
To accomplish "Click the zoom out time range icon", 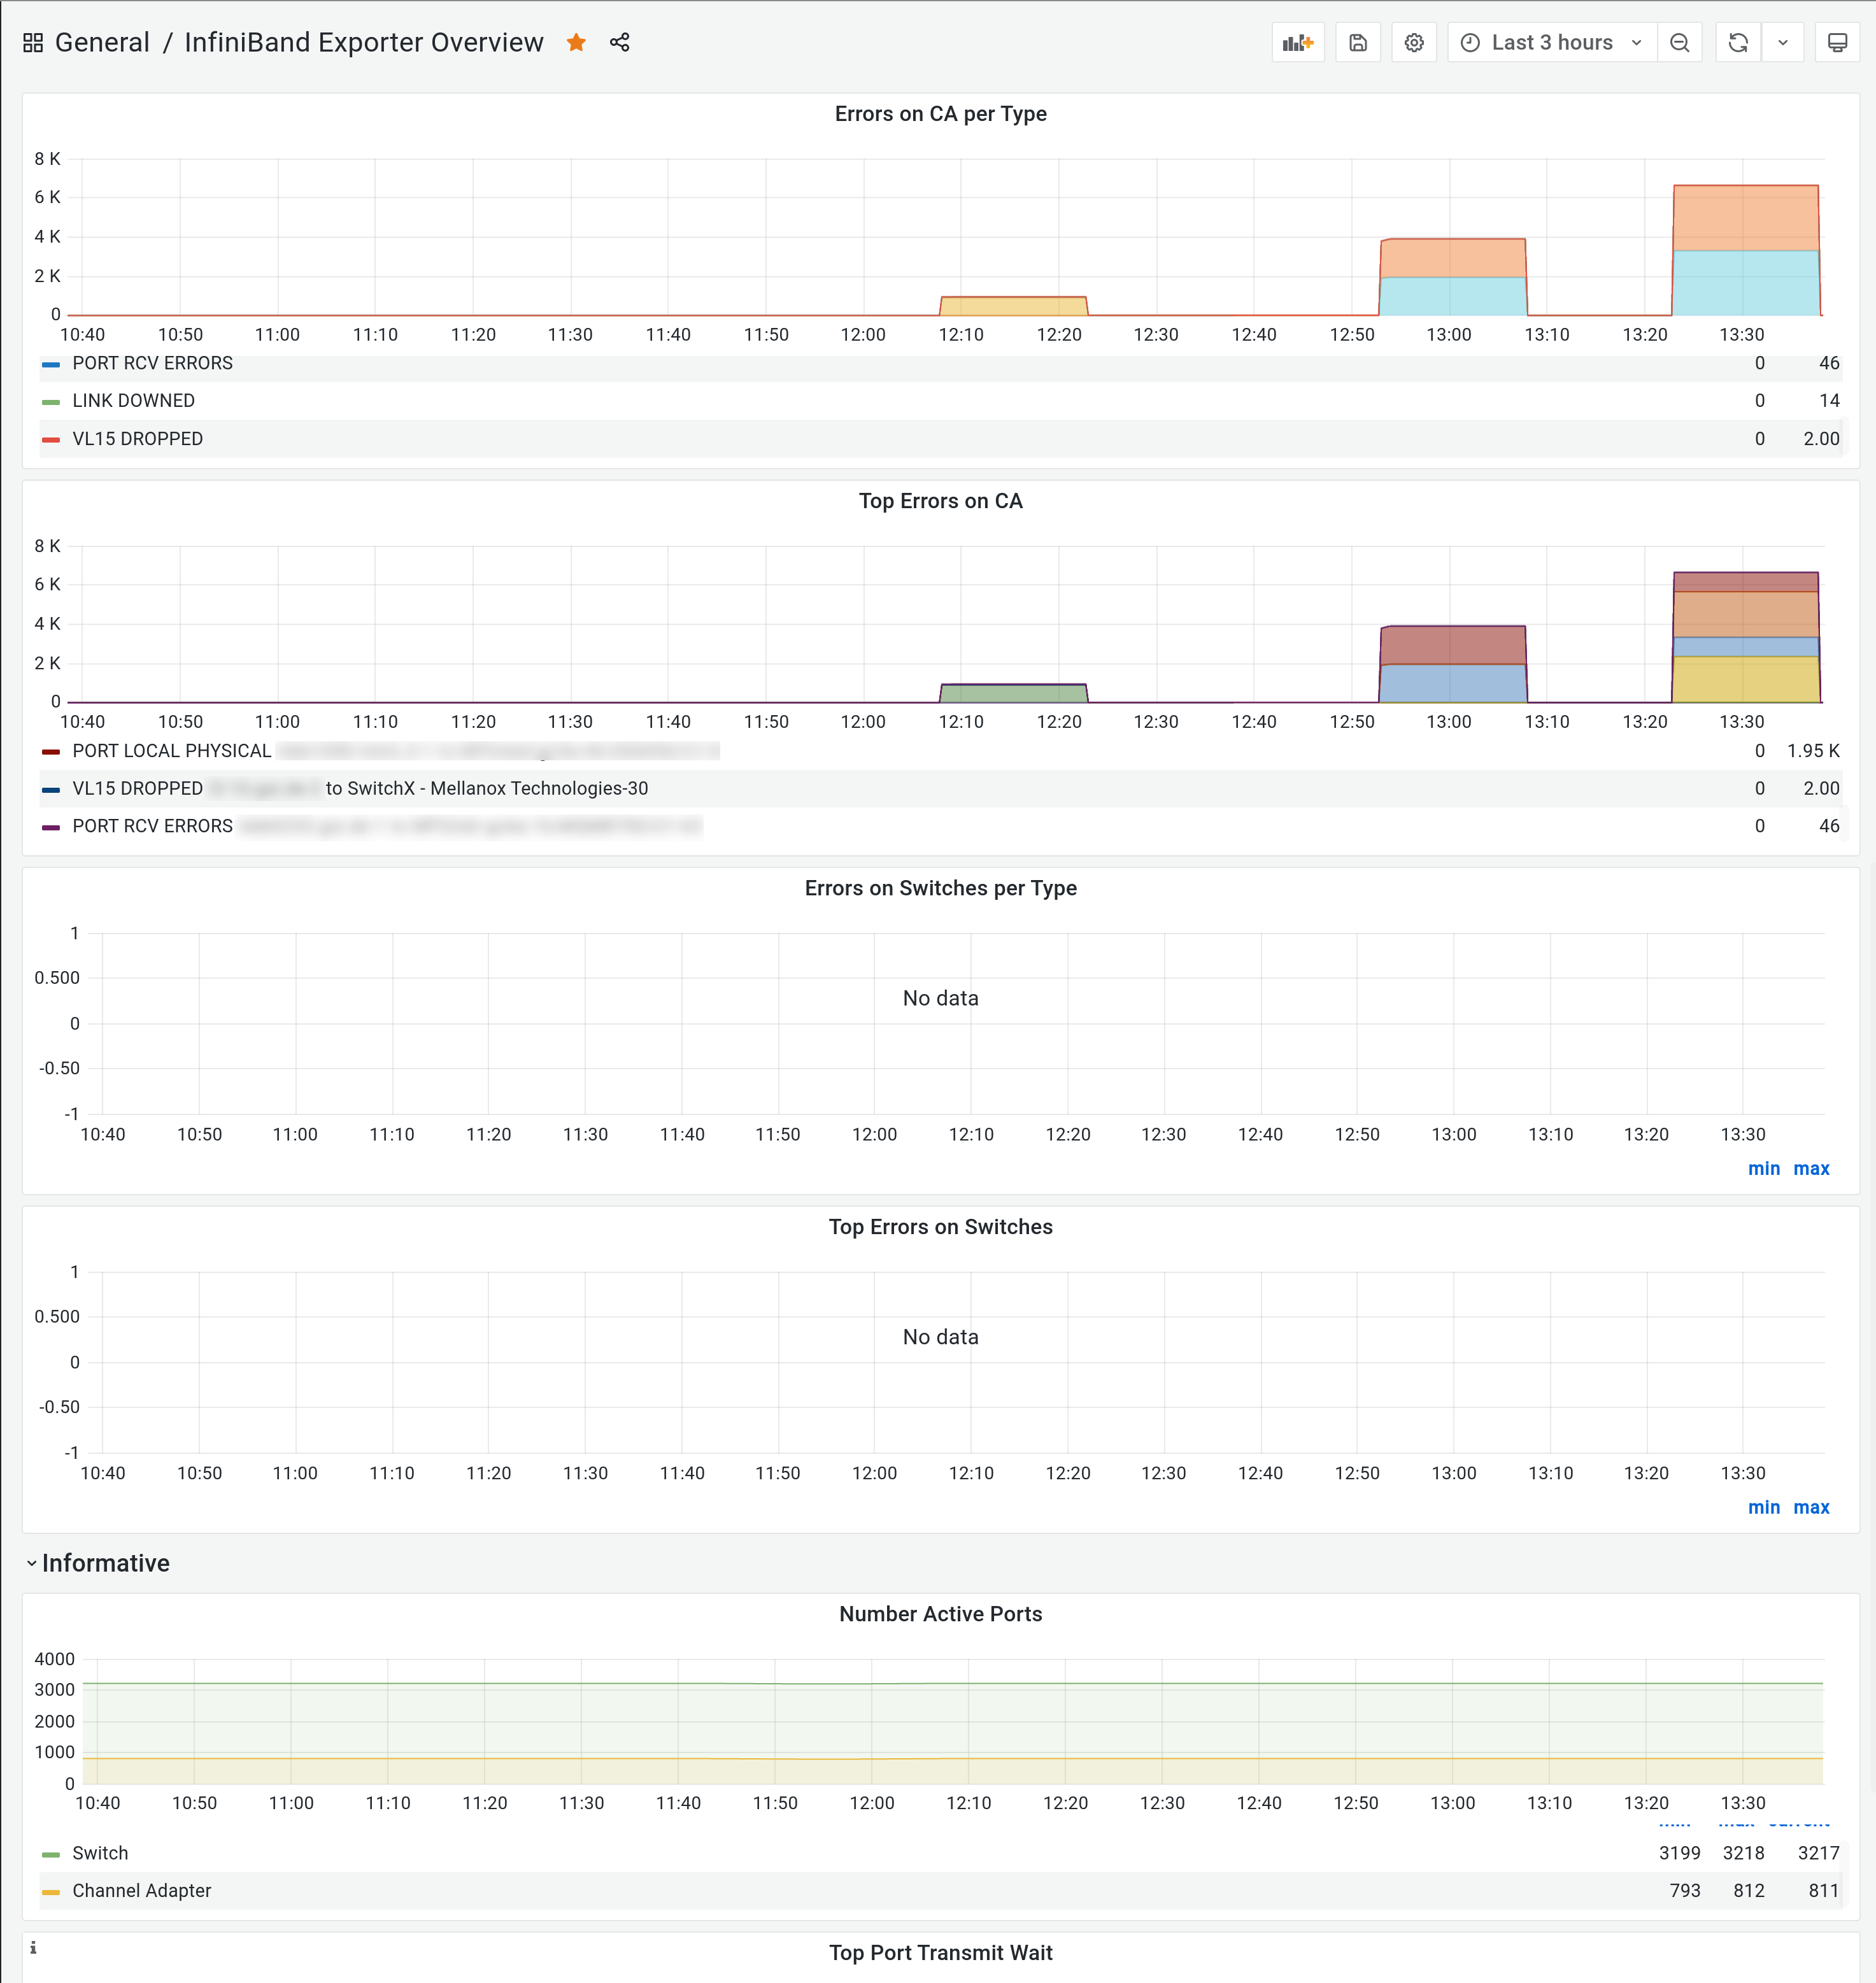I will click(x=1679, y=43).
